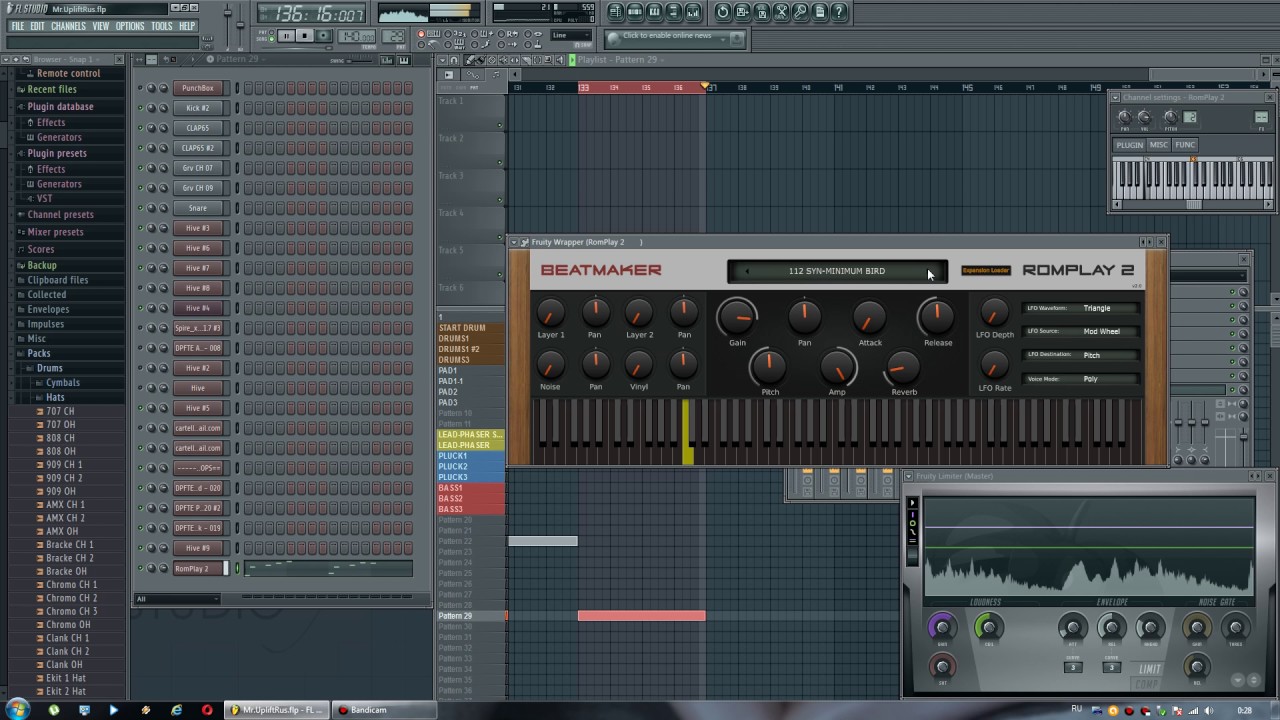Toggle mute LED for Snare channel
This screenshot has height=720, width=1280.
(x=140, y=208)
